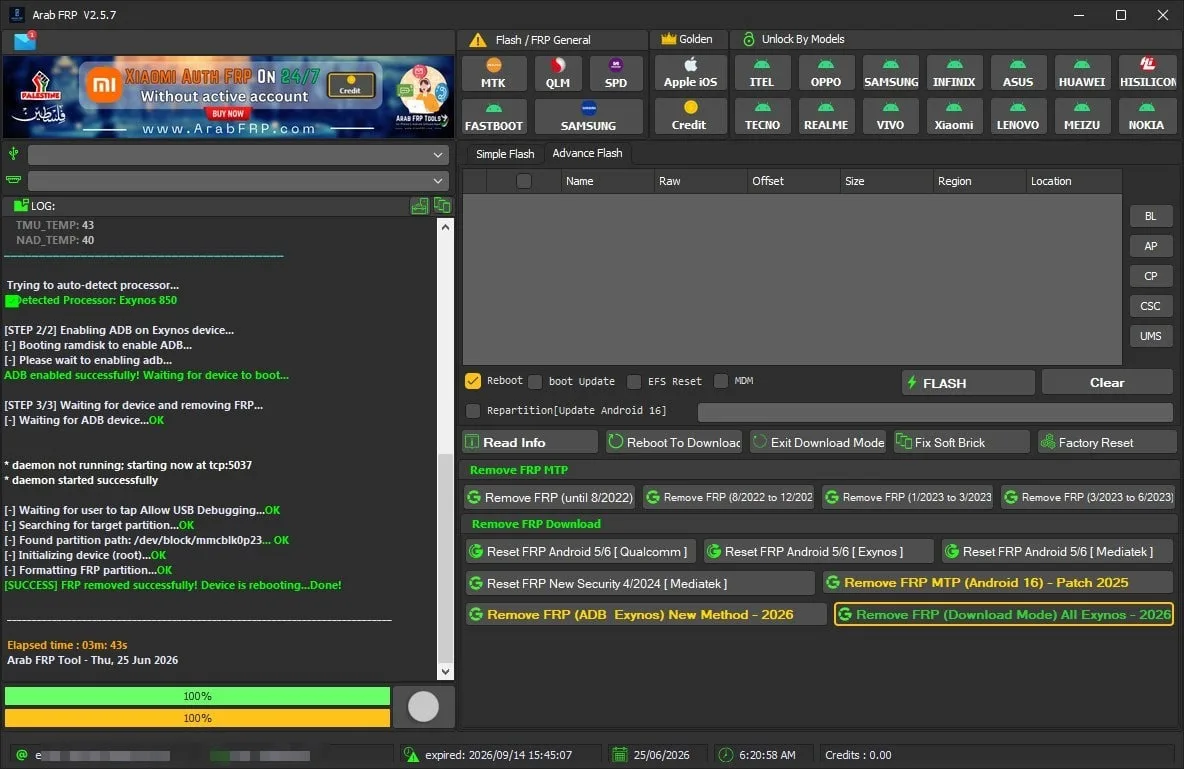Enable Repartition[Update Android 16] checkbox
1184x769 pixels.
(473, 410)
